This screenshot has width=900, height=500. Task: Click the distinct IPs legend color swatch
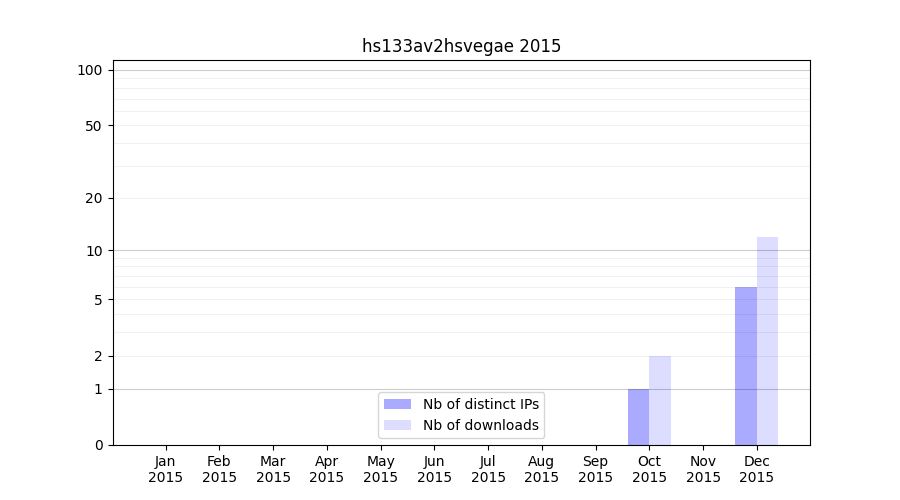[x=397, y=404]
